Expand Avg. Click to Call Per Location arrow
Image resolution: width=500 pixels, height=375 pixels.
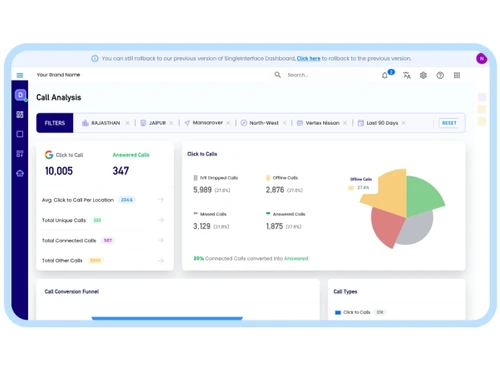[x=161, y=200]
